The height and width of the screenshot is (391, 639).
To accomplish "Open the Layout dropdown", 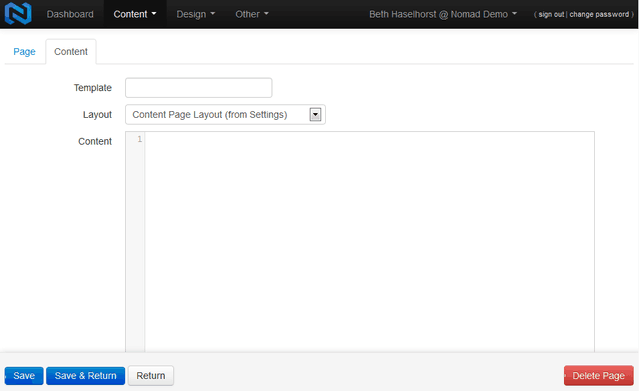I will tap(225, 115).
